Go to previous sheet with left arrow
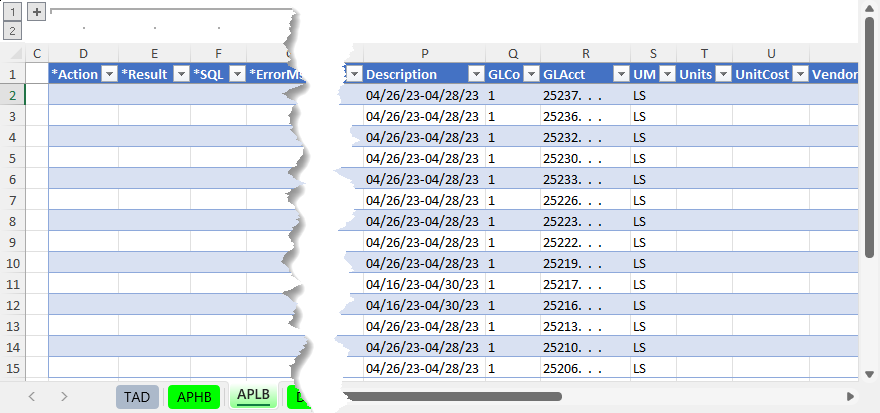The height and width of the screenshot is (413, 880). click(32, 397)
